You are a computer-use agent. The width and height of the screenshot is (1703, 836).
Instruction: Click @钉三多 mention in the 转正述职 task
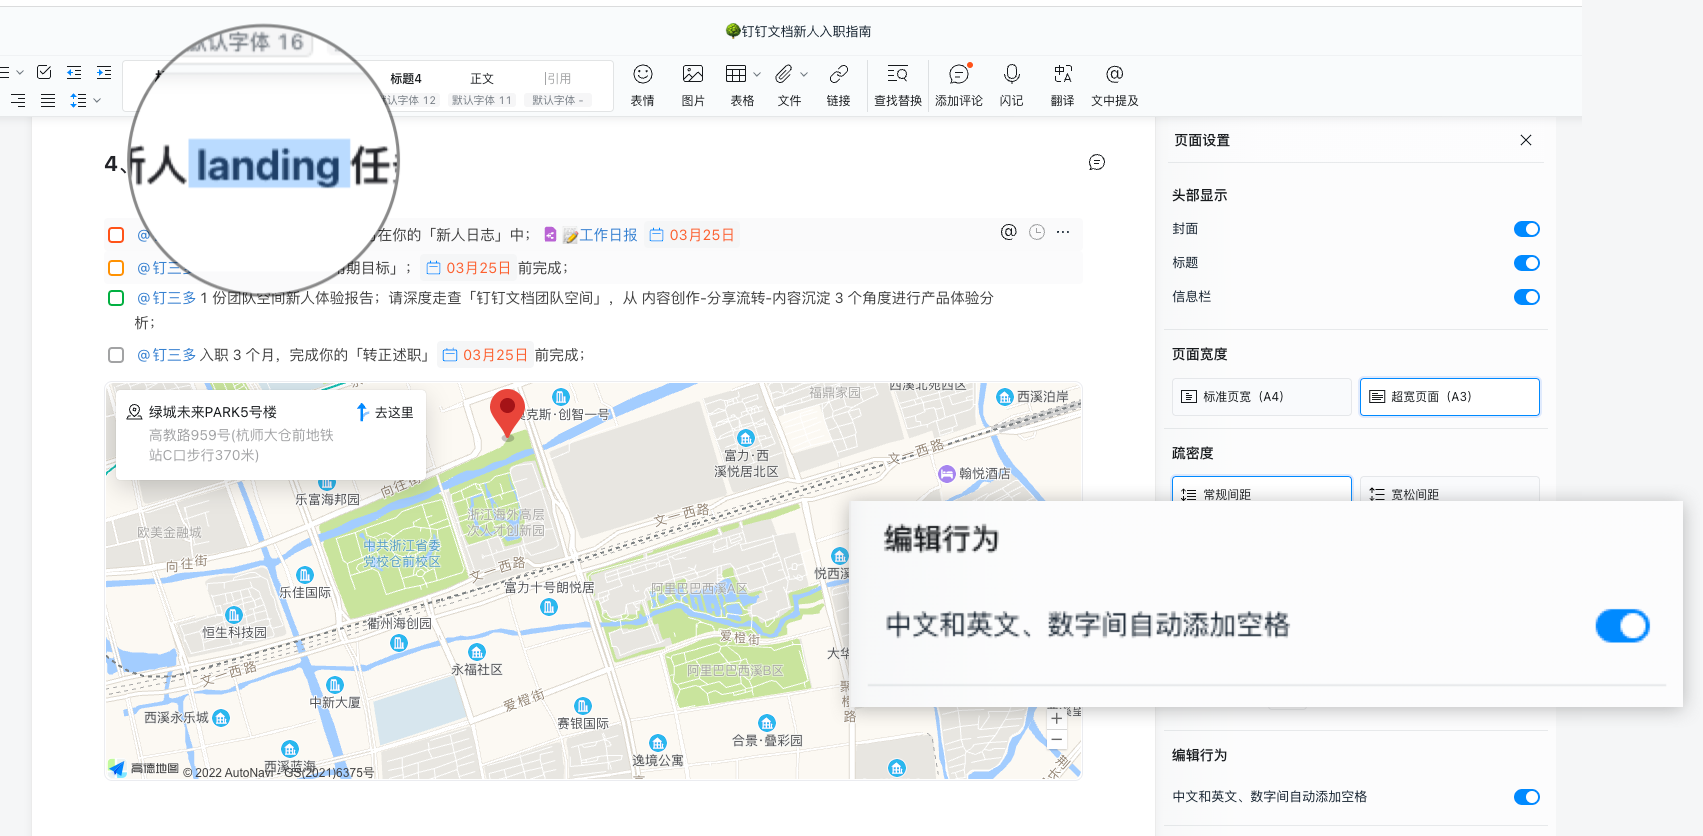coord(166,355)
